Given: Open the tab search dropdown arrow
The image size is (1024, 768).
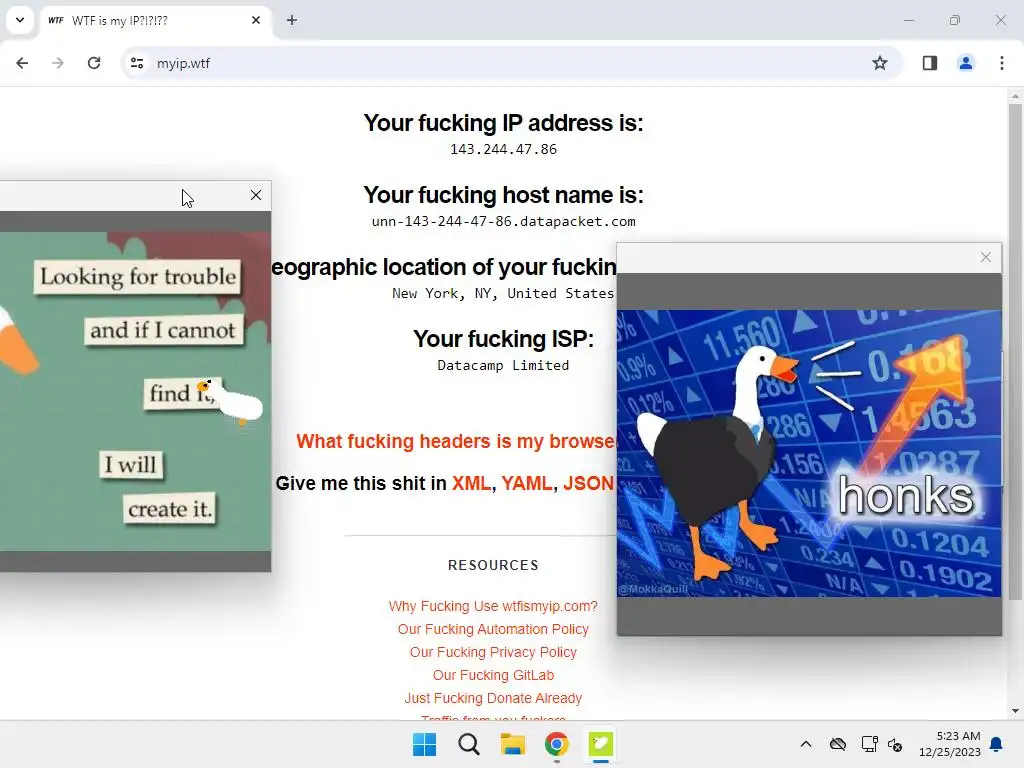Looking at the screenshot, I should [20, 20].
